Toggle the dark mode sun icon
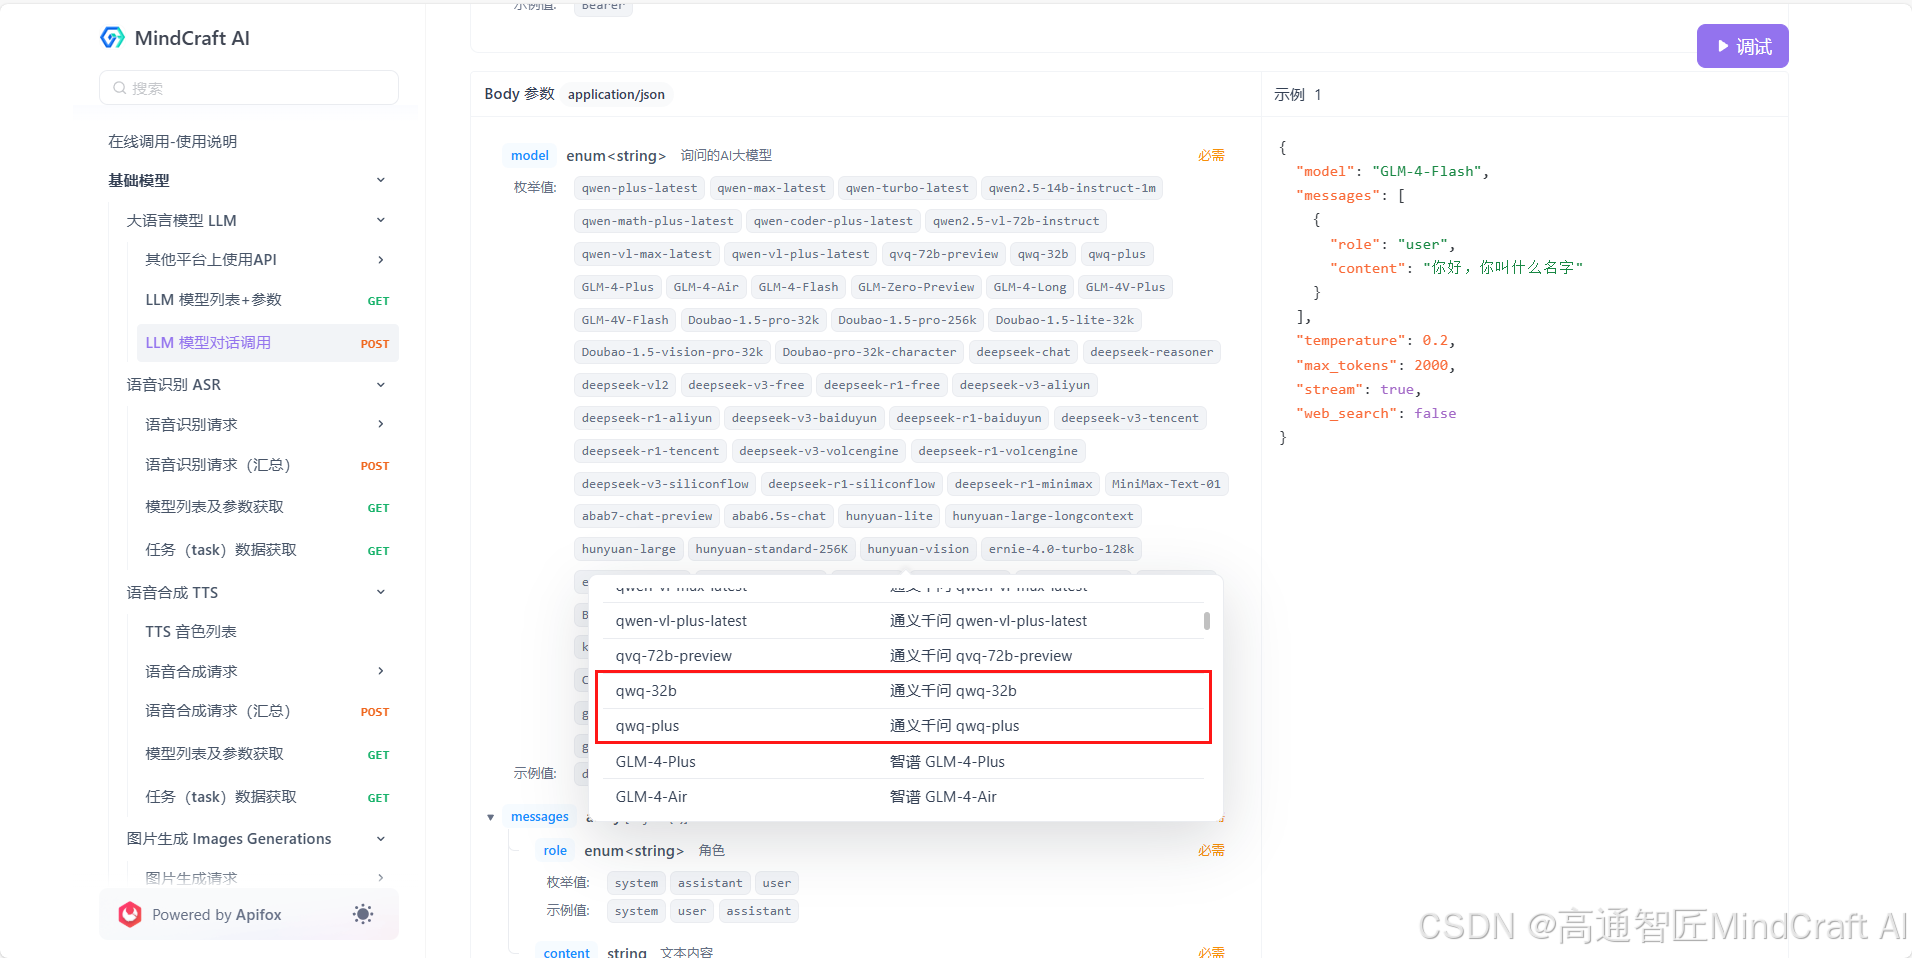1912x958 pixels. tap(363, 914)
